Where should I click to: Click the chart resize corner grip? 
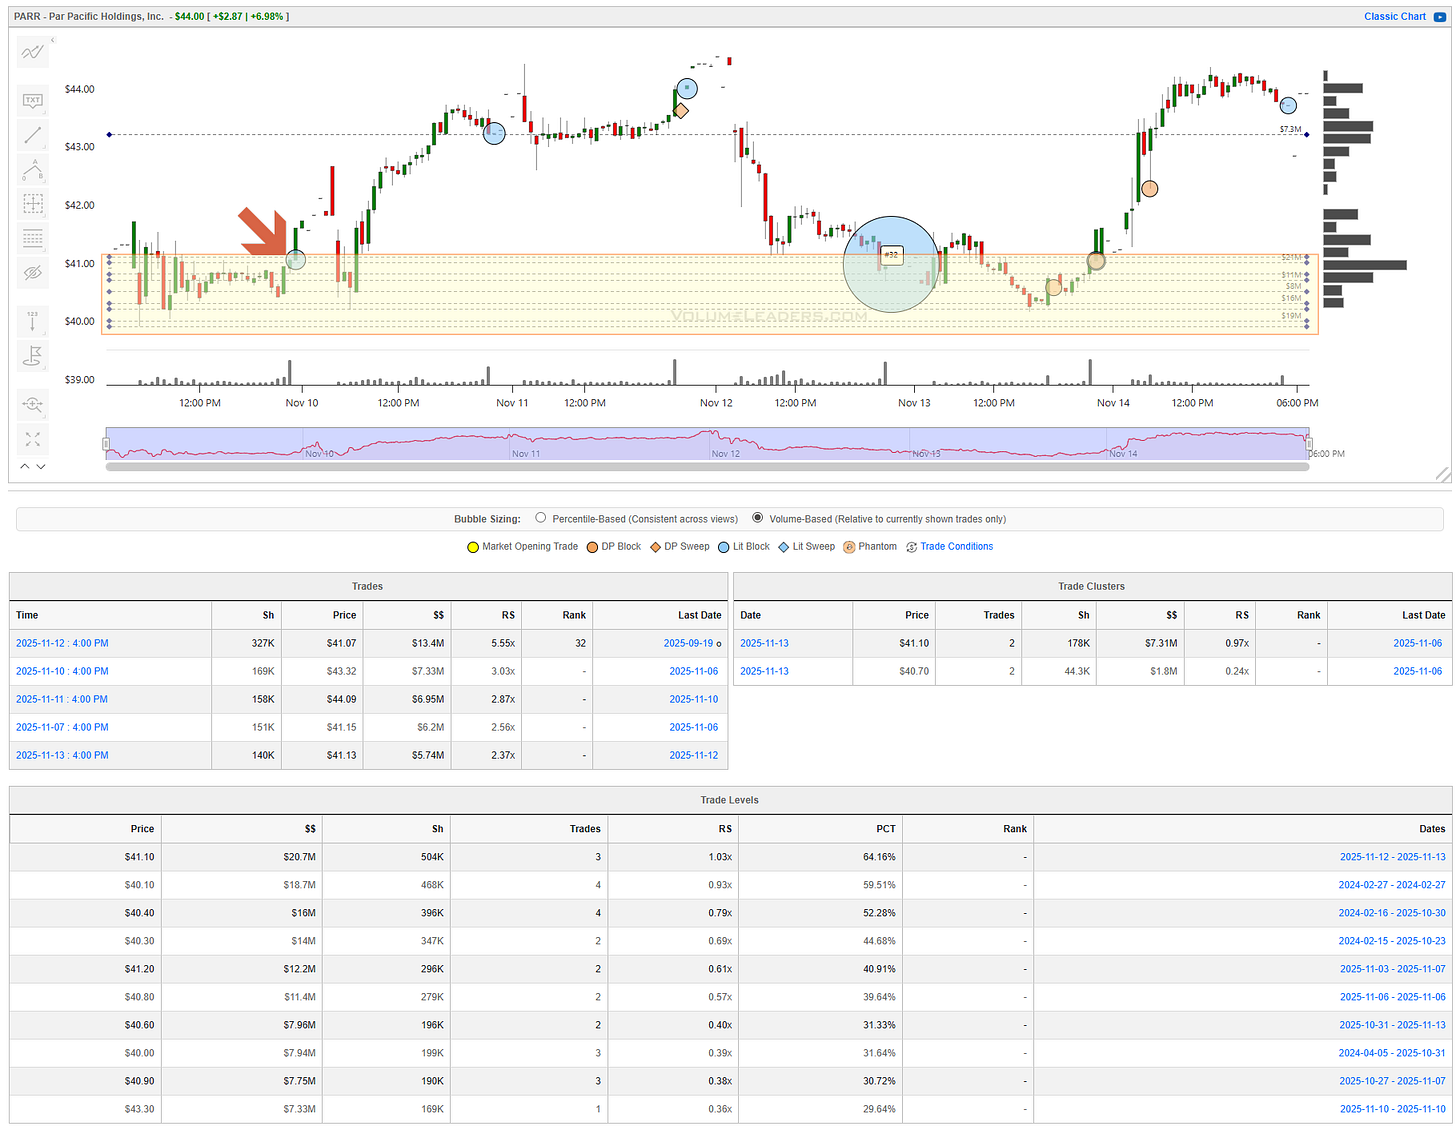(1443, 474)
